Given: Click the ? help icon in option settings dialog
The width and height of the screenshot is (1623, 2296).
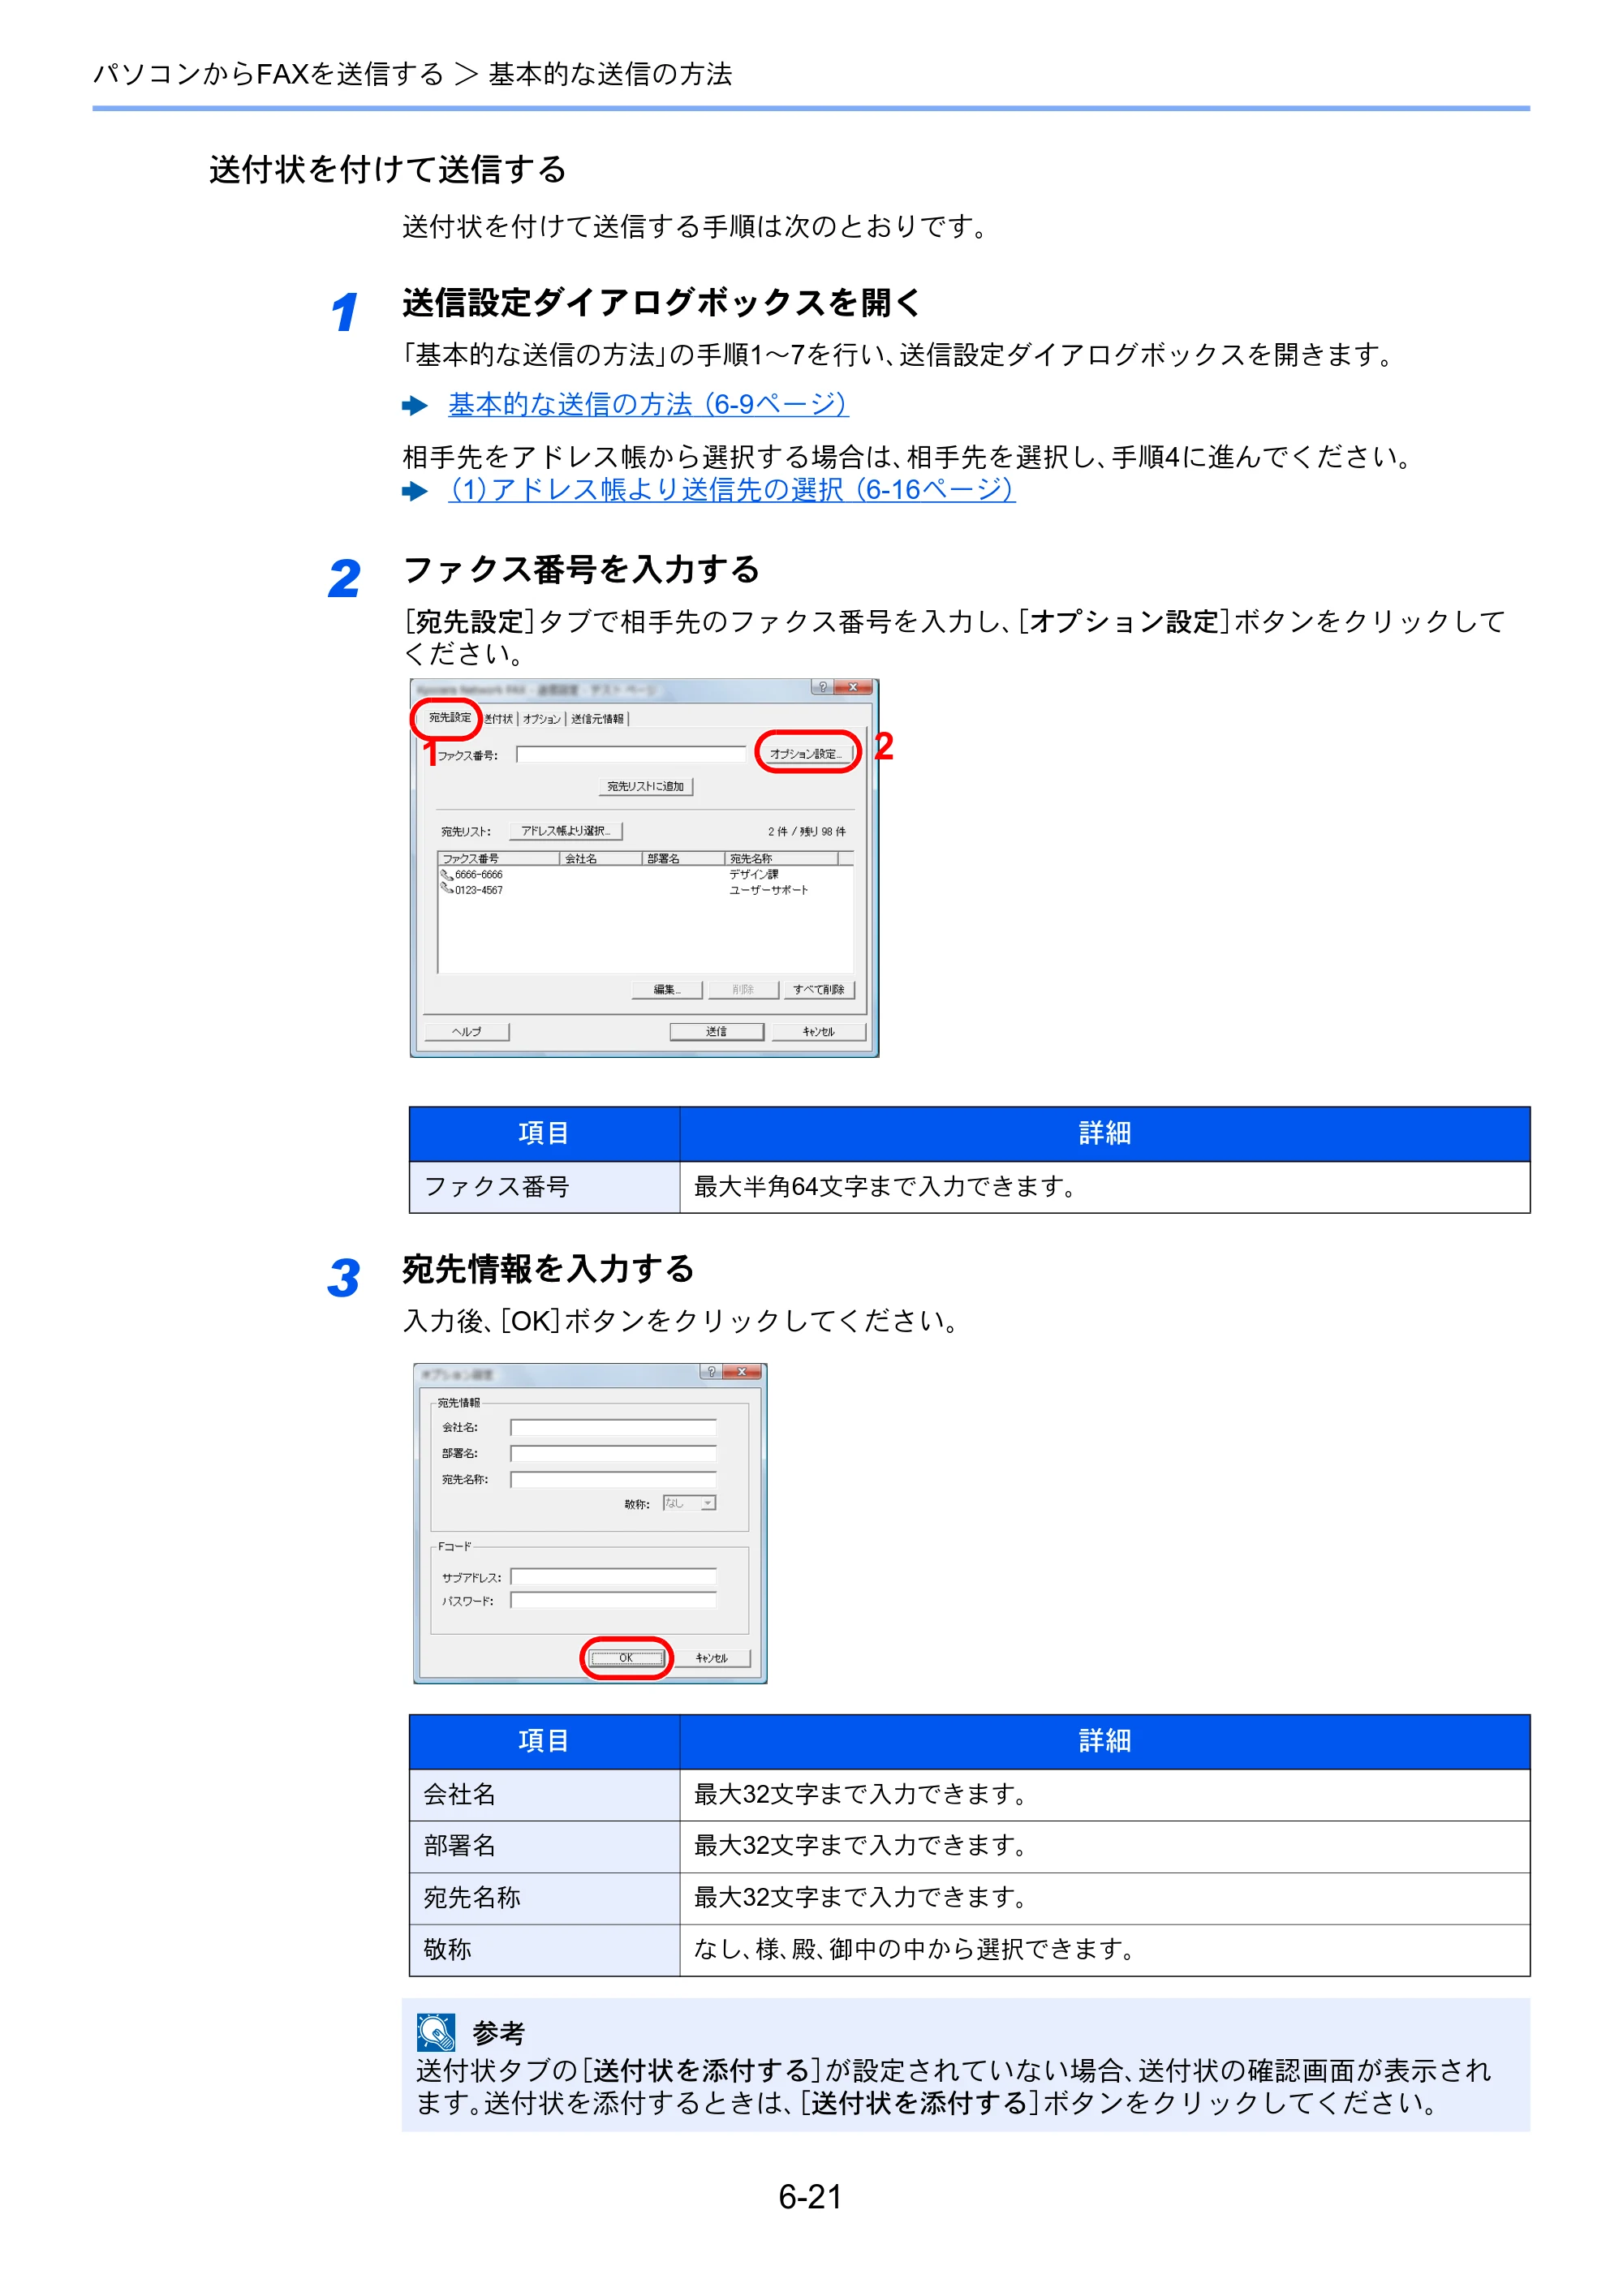Looking at the screenshot, I should click(711, 1371).
